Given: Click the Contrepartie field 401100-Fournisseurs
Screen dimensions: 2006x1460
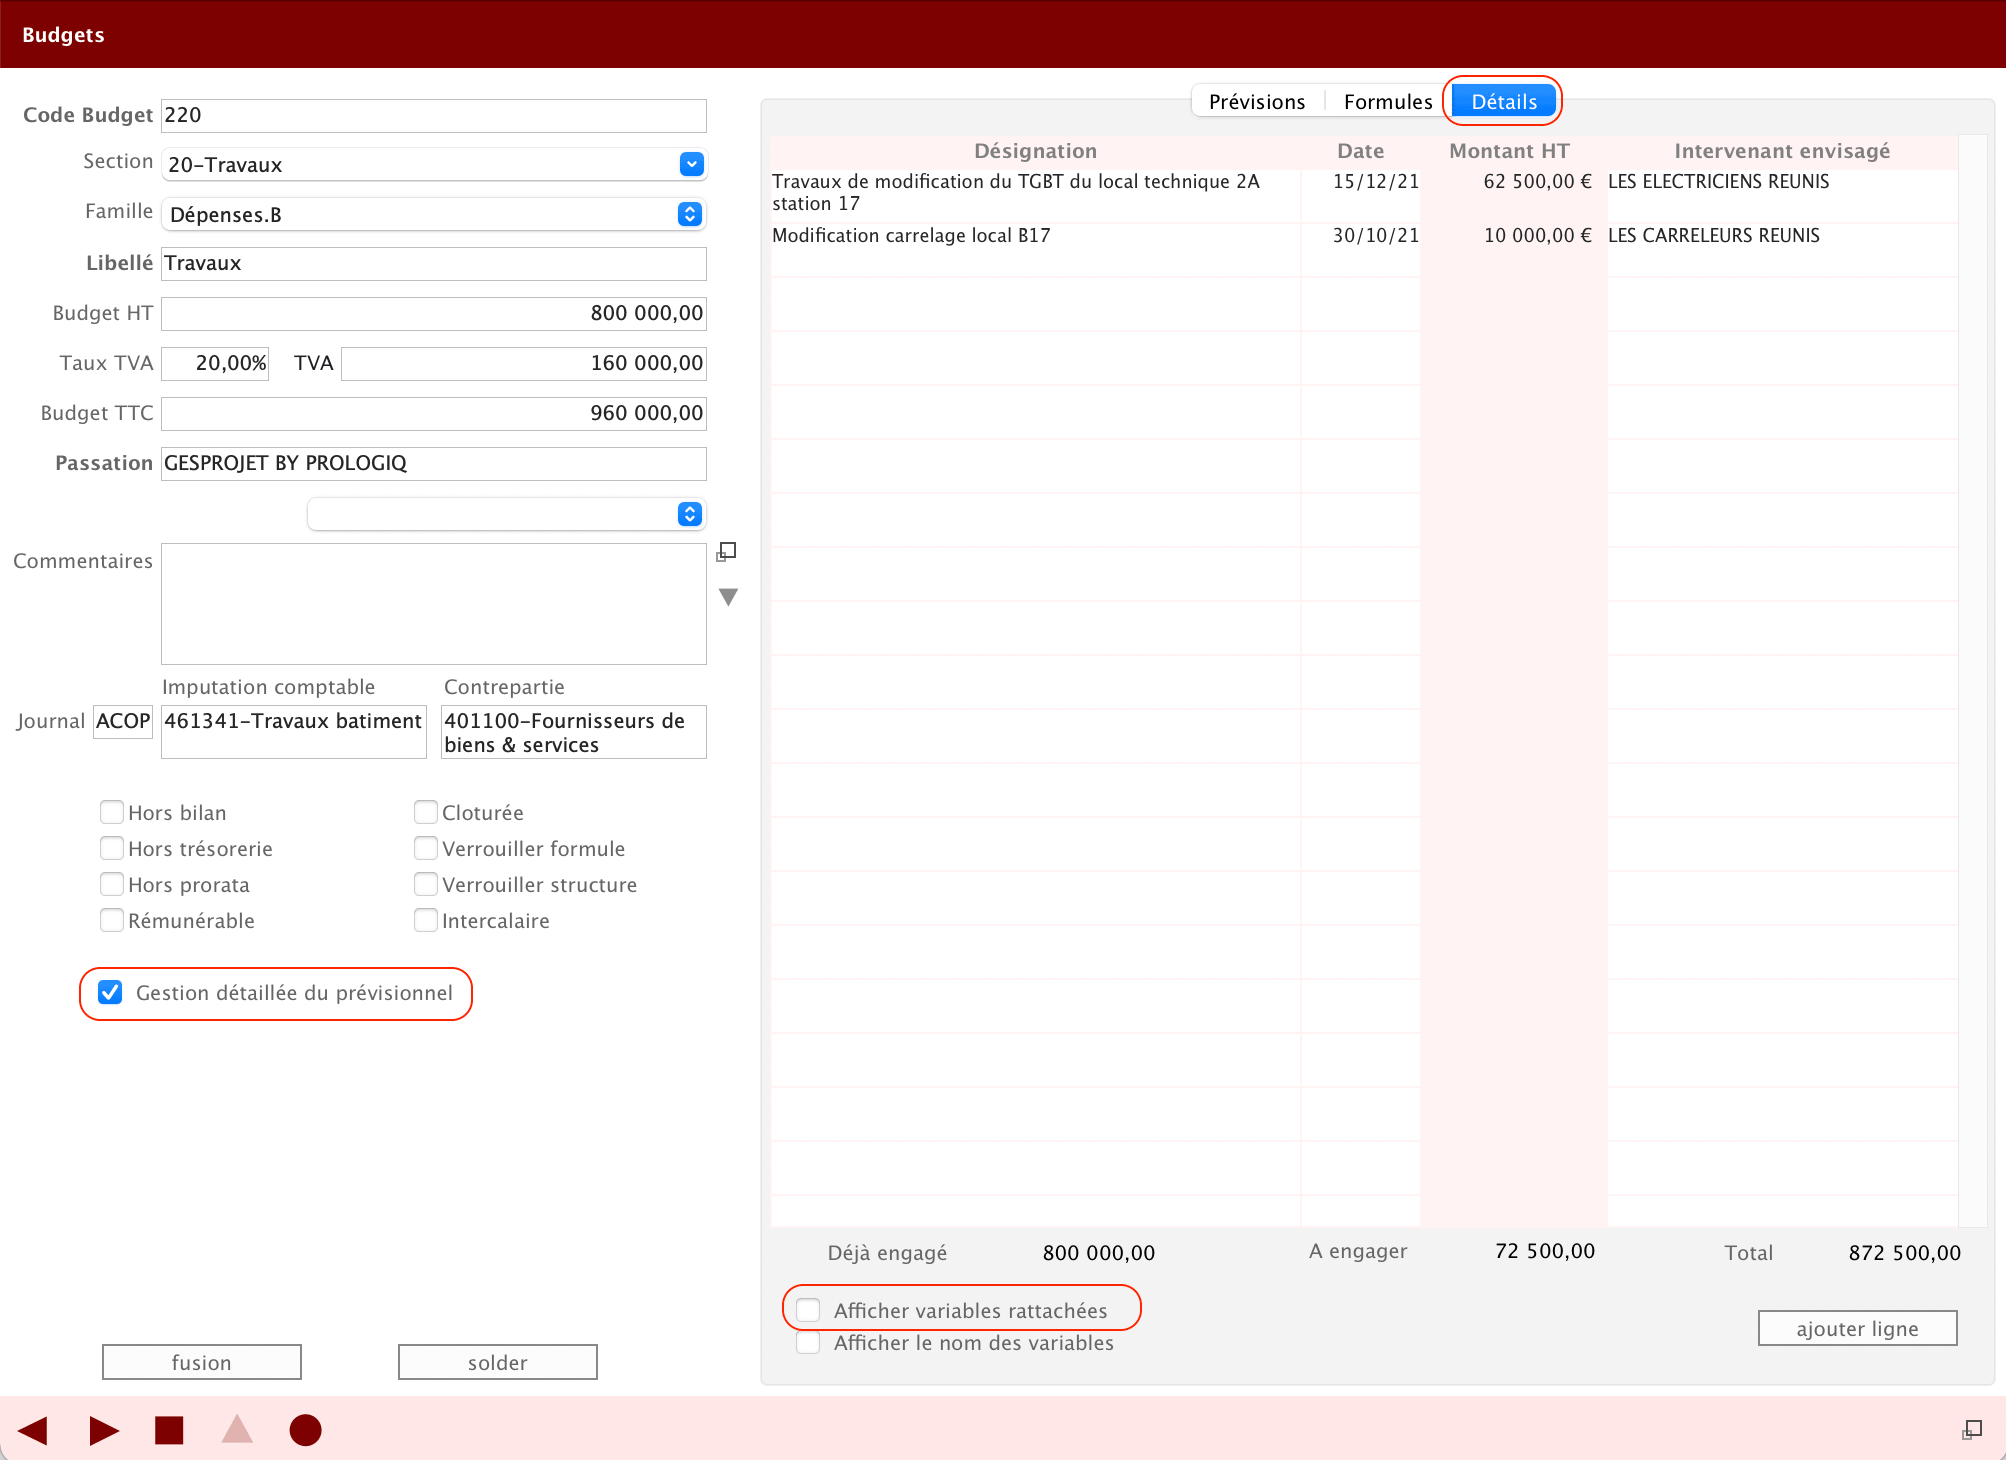Looking at the screenshot, I should (574, 732).
